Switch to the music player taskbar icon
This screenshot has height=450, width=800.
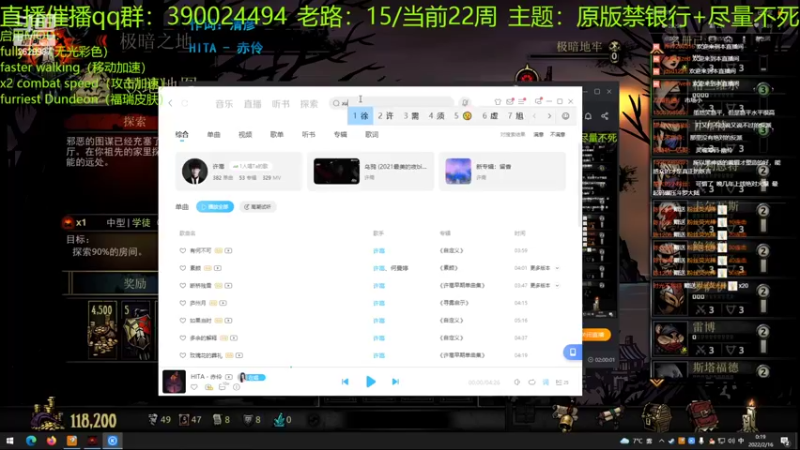pos(113,441)
